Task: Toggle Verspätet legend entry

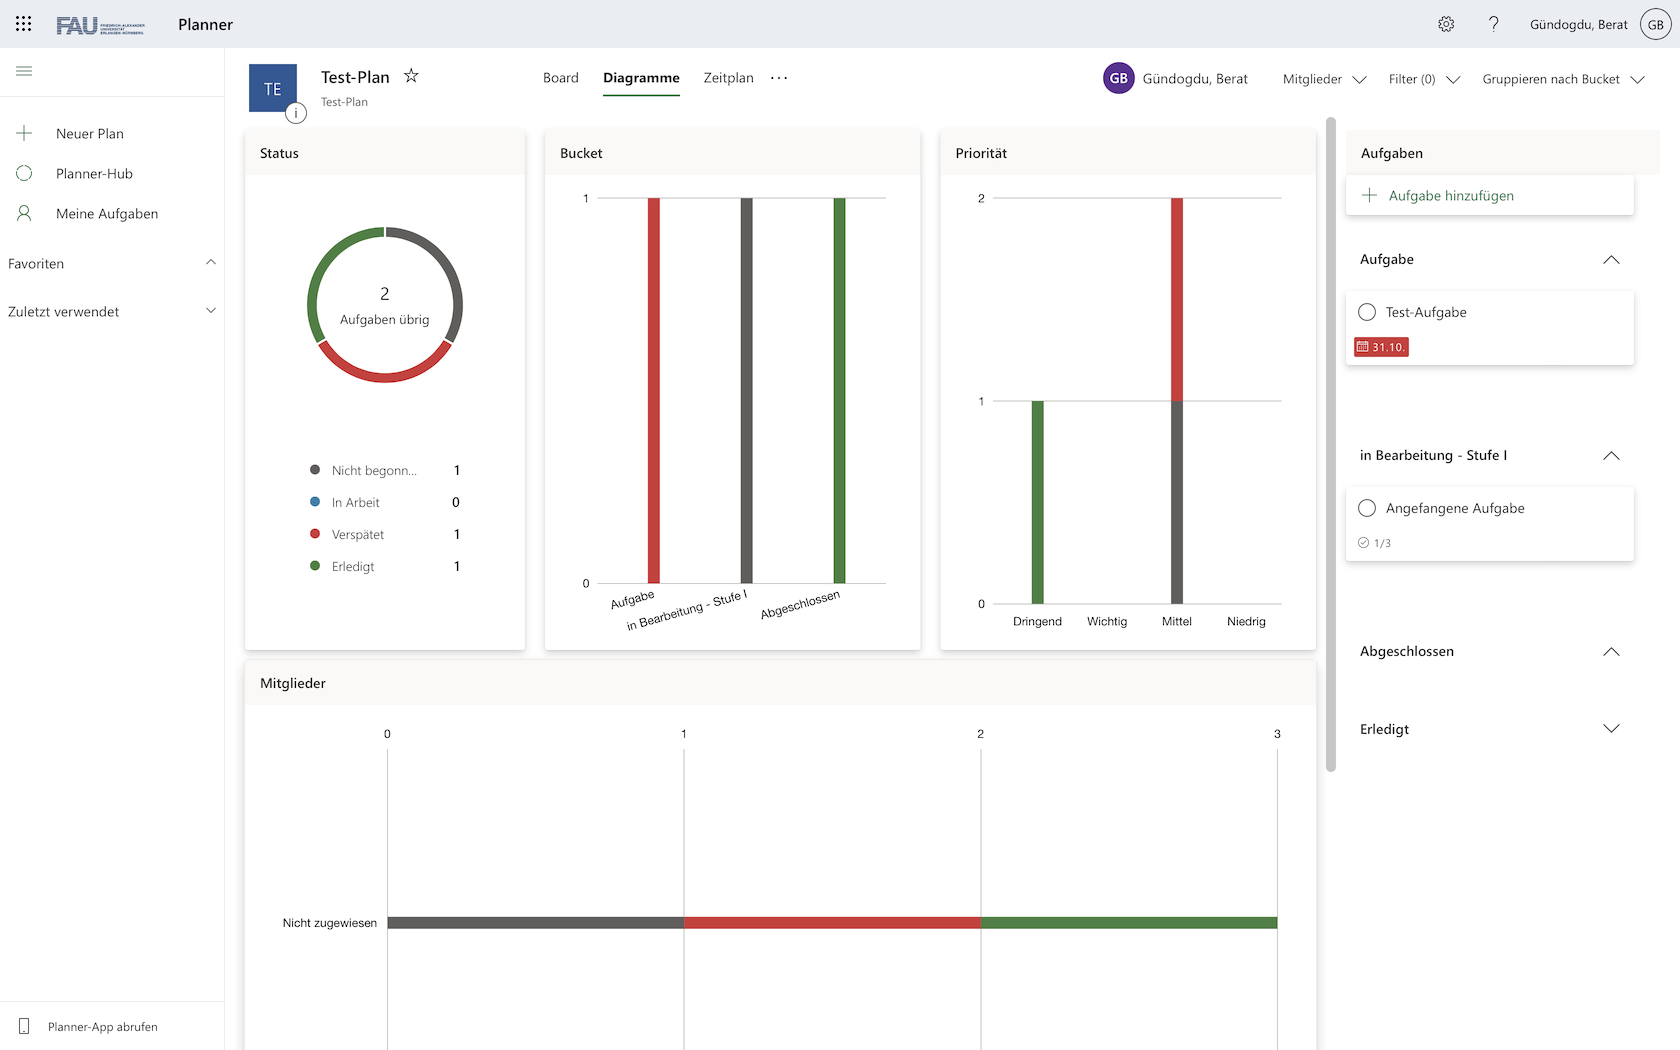Action: coord(385,534)
